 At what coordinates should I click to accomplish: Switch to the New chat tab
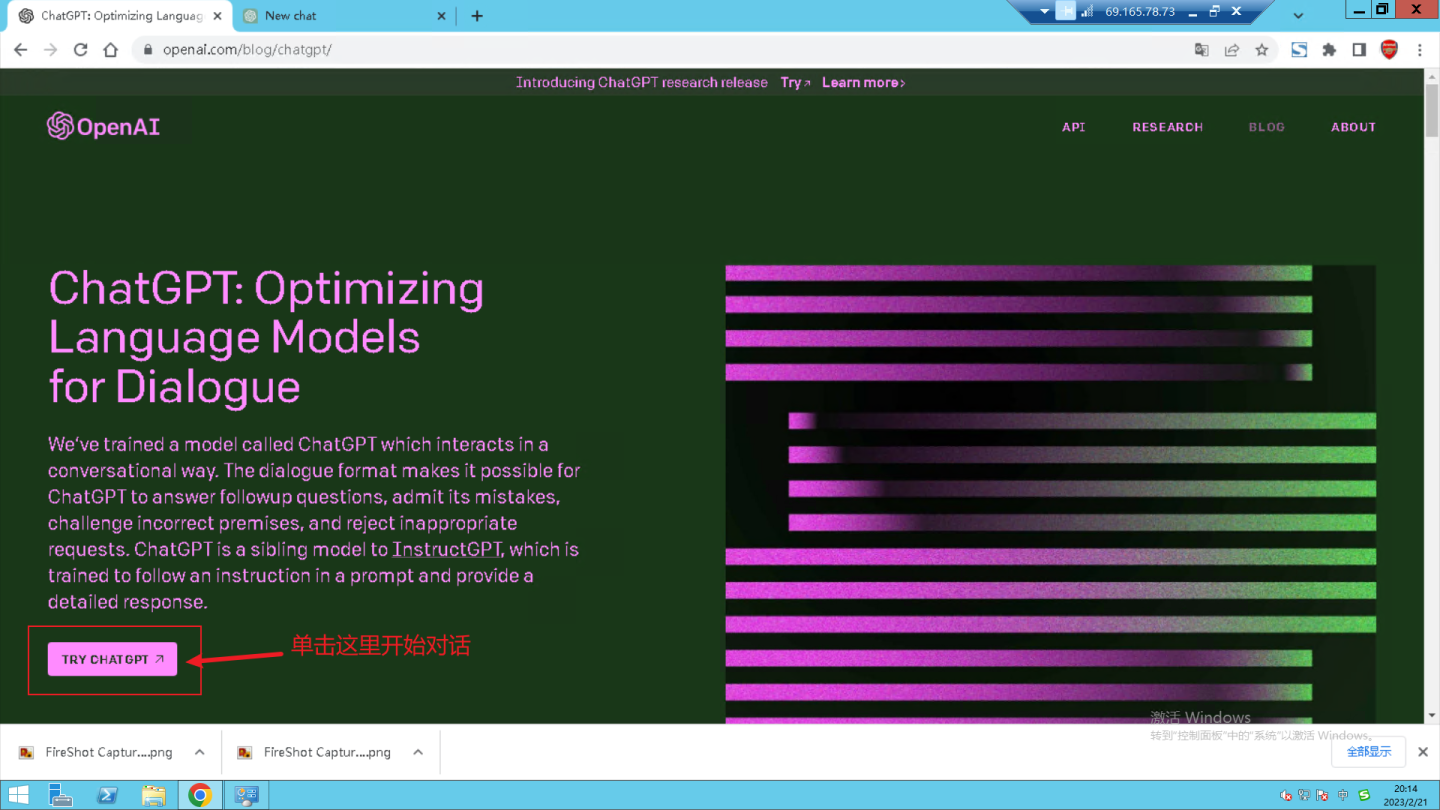[x=345, y=16]
